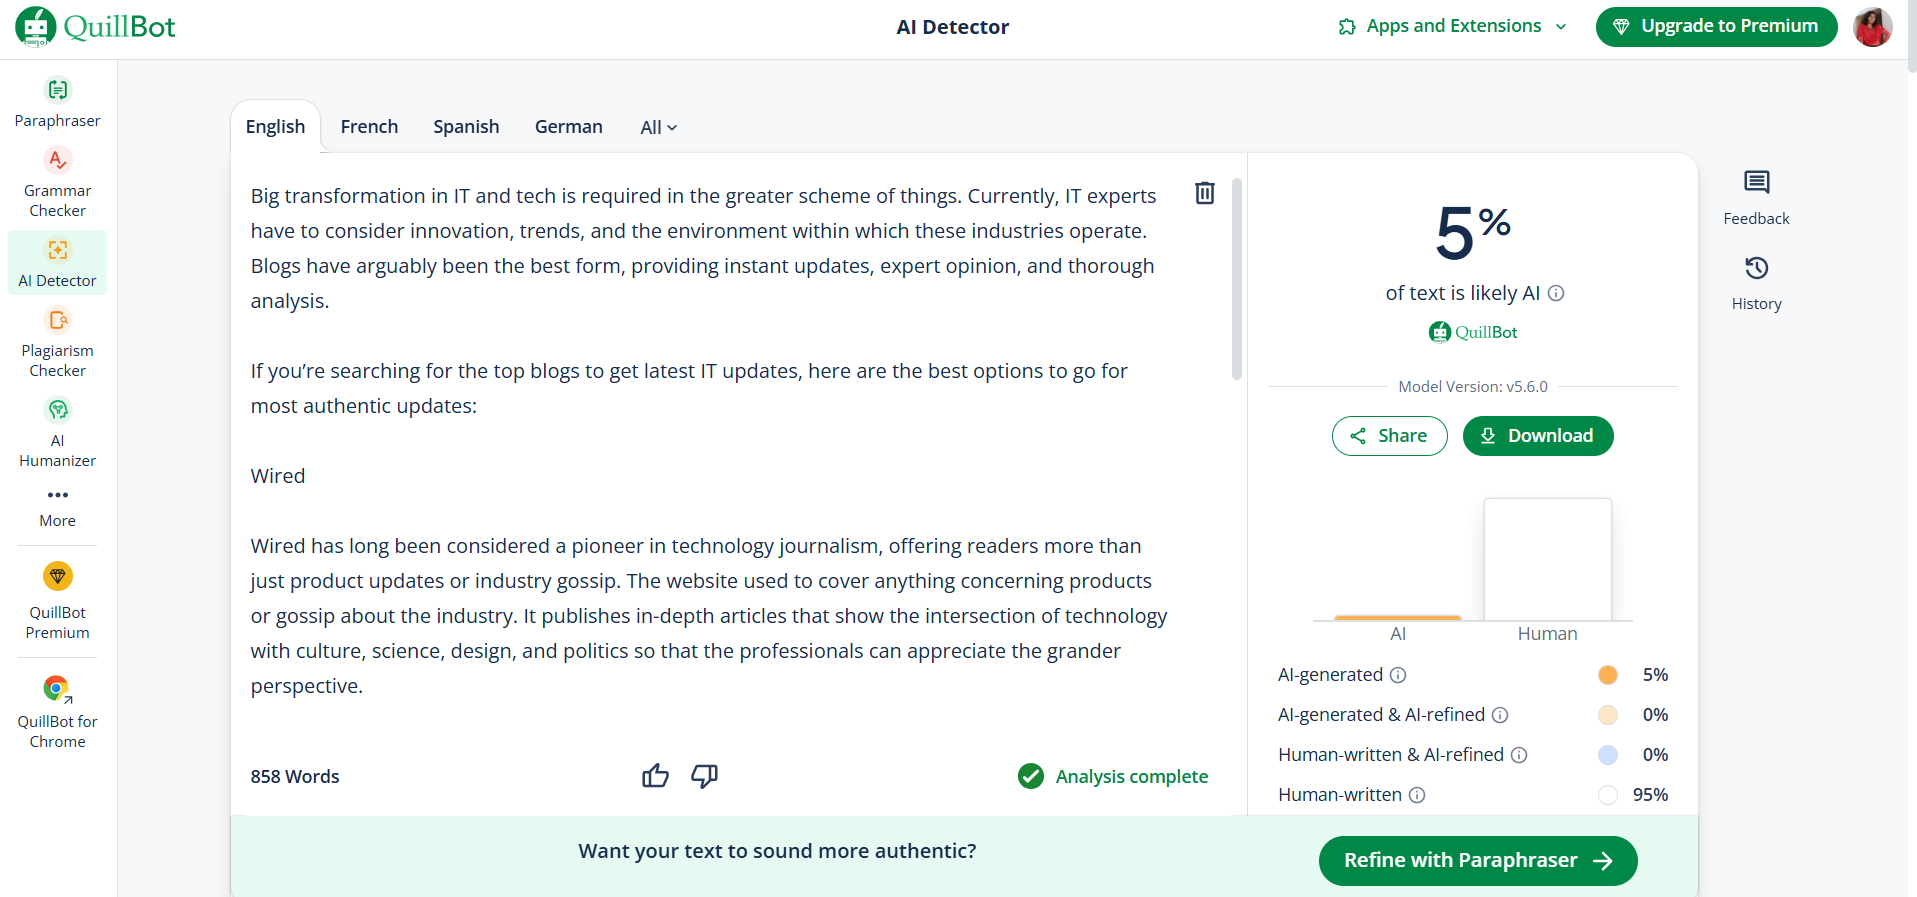1917x897 pixels.
Task: Switch to the German language tab
Action: coord(568,127)
